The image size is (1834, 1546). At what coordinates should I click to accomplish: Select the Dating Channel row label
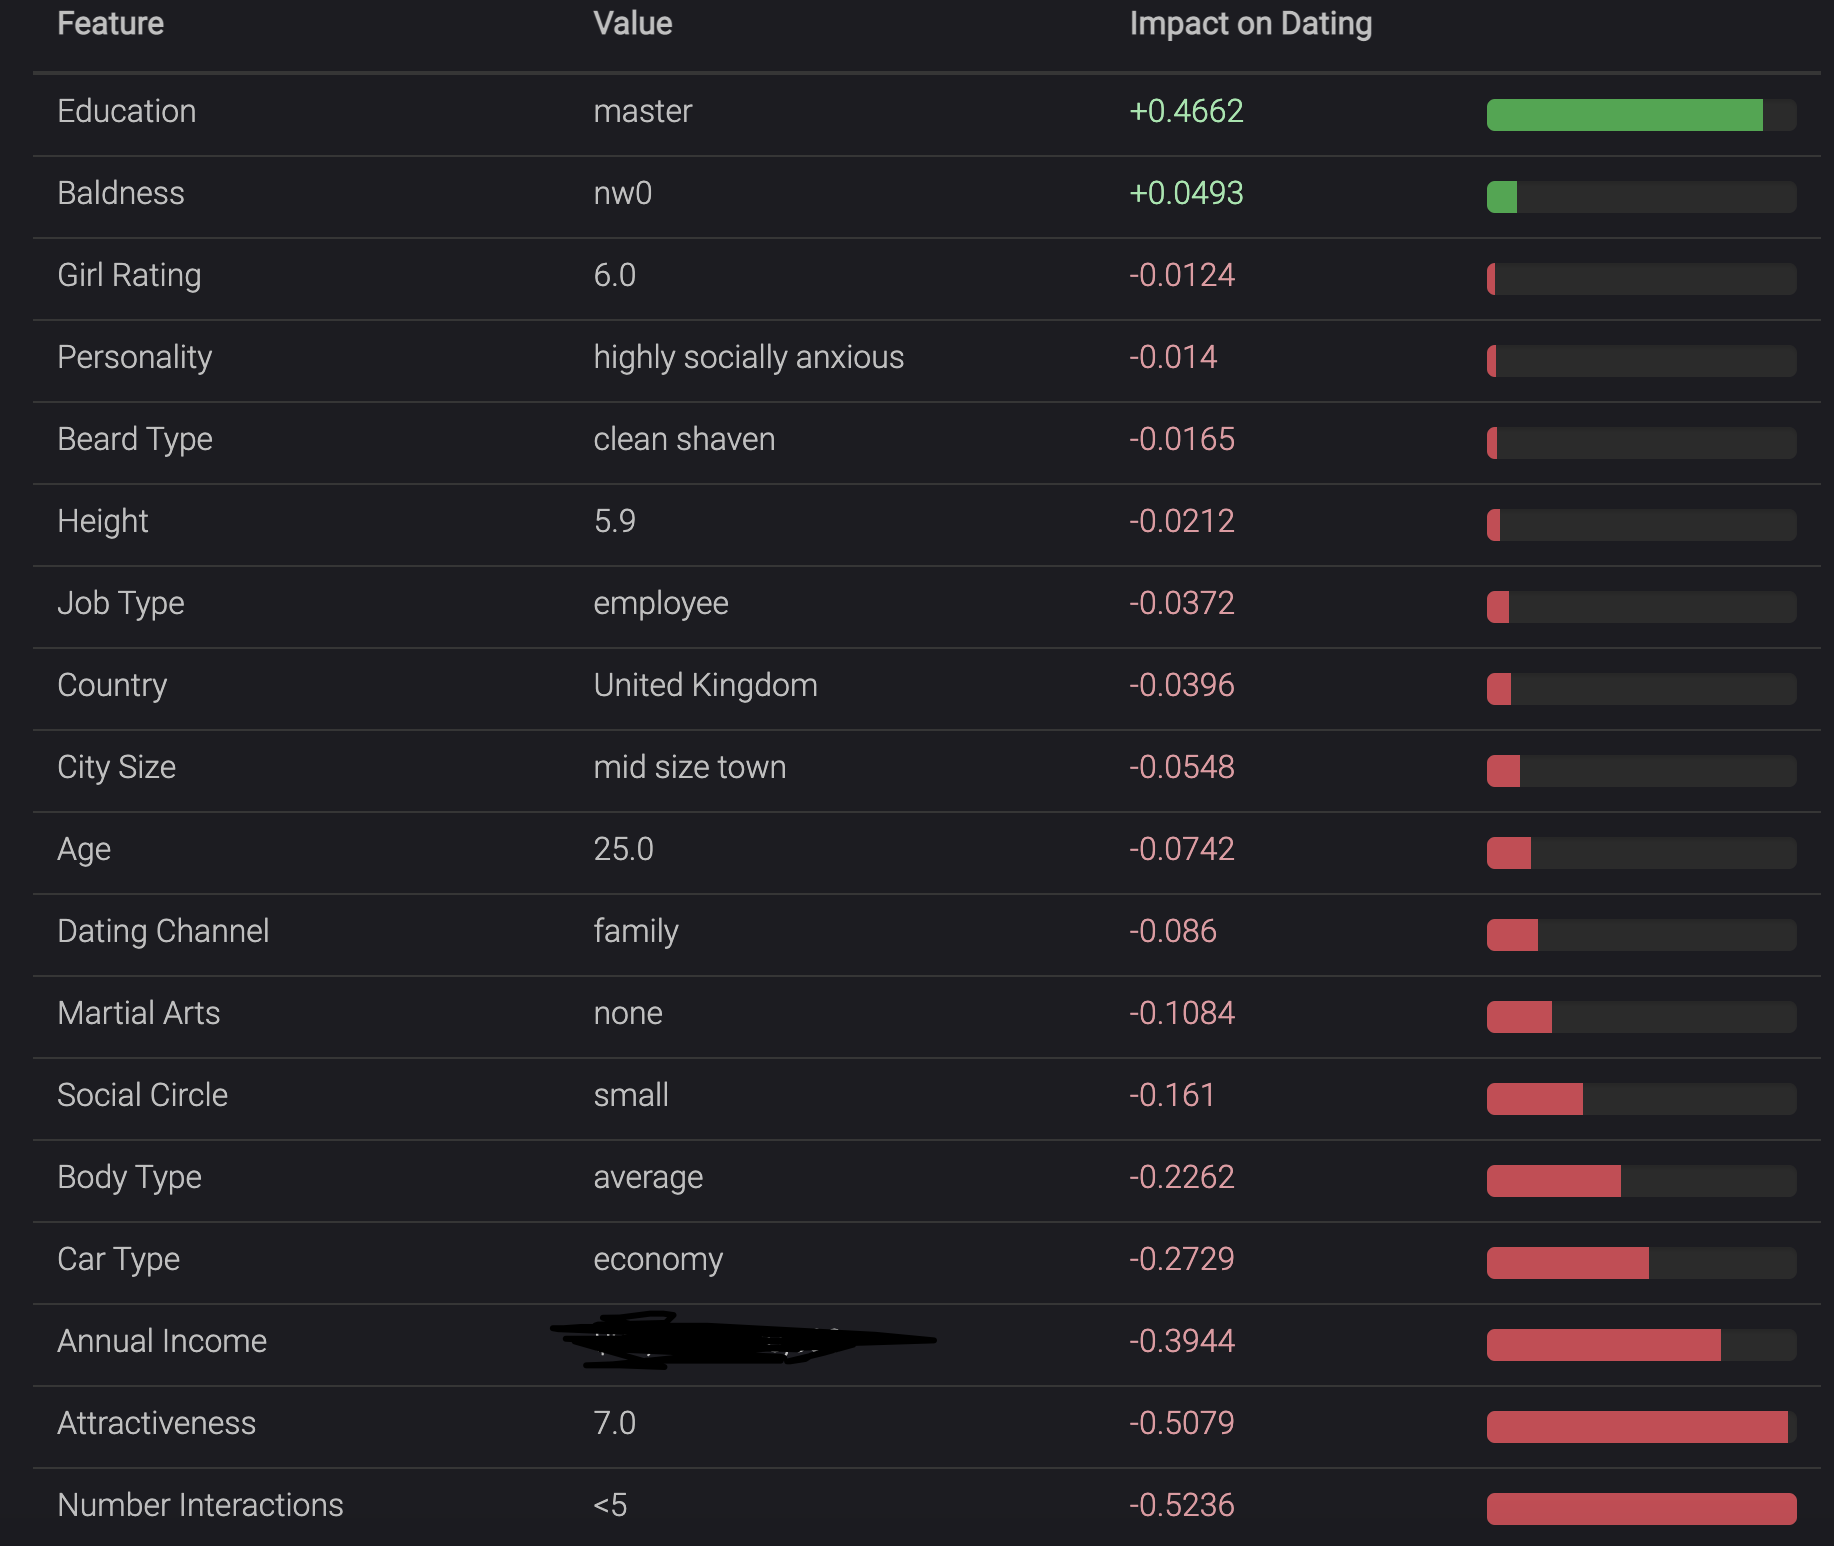[163, 932]
